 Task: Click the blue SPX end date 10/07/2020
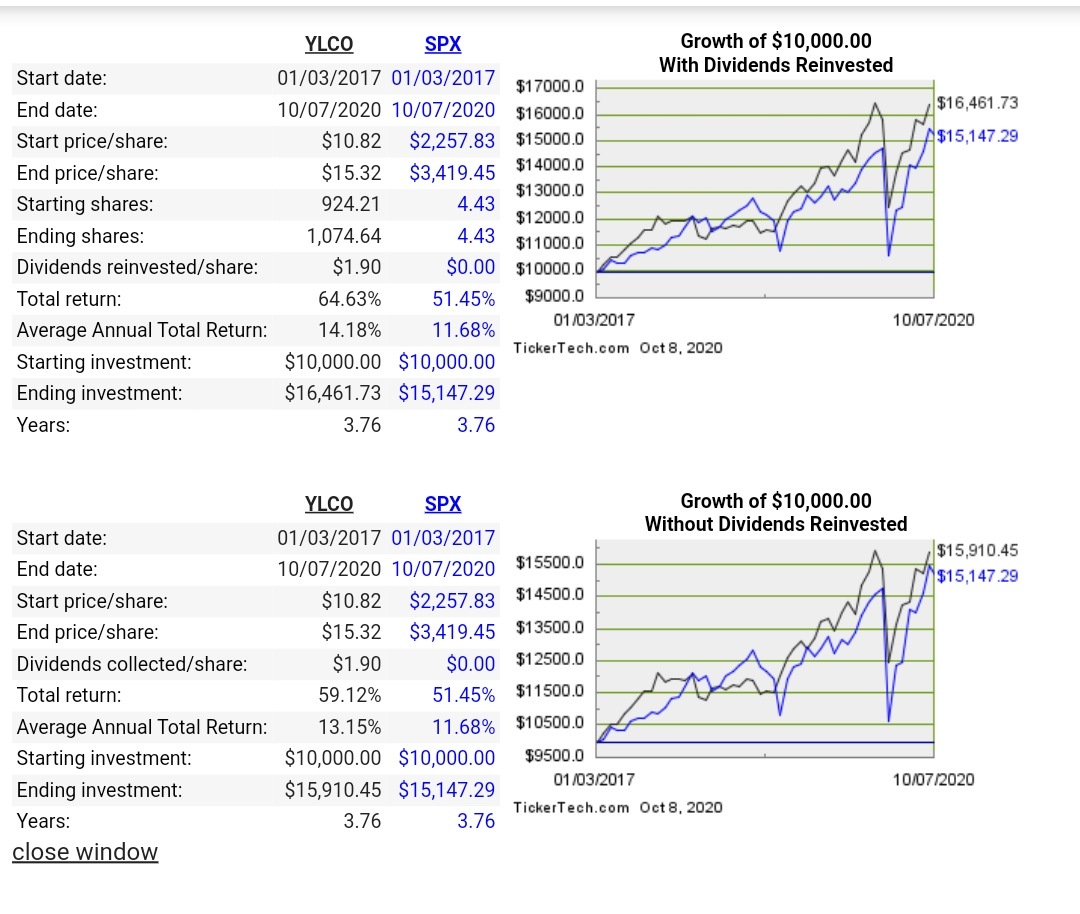[x=443, y=110]
